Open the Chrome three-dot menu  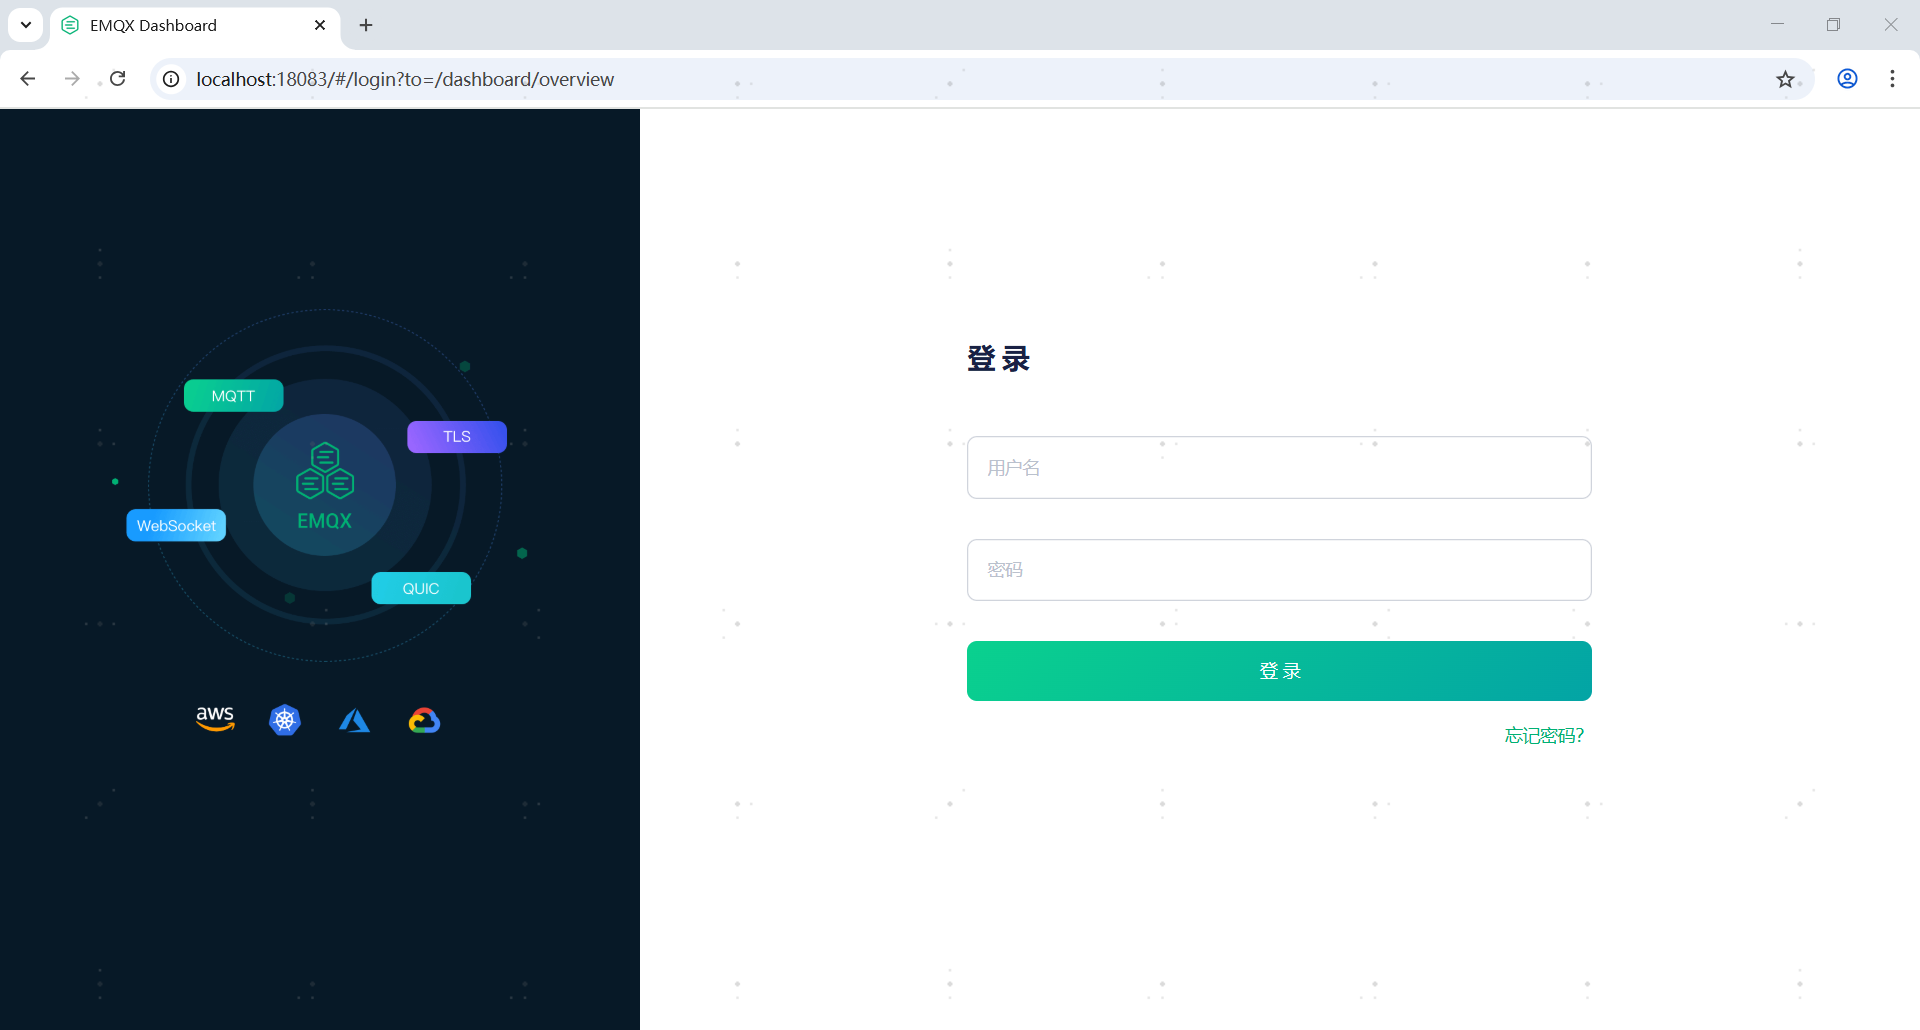point(1892,79)
